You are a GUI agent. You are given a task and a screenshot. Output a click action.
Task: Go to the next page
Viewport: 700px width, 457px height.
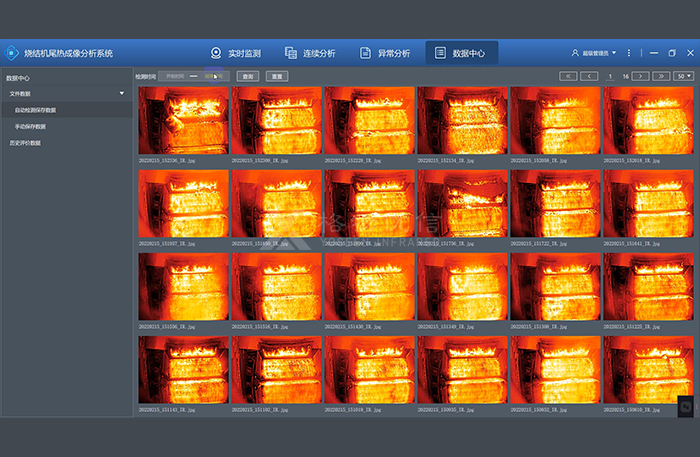click(x=643, y=76)
